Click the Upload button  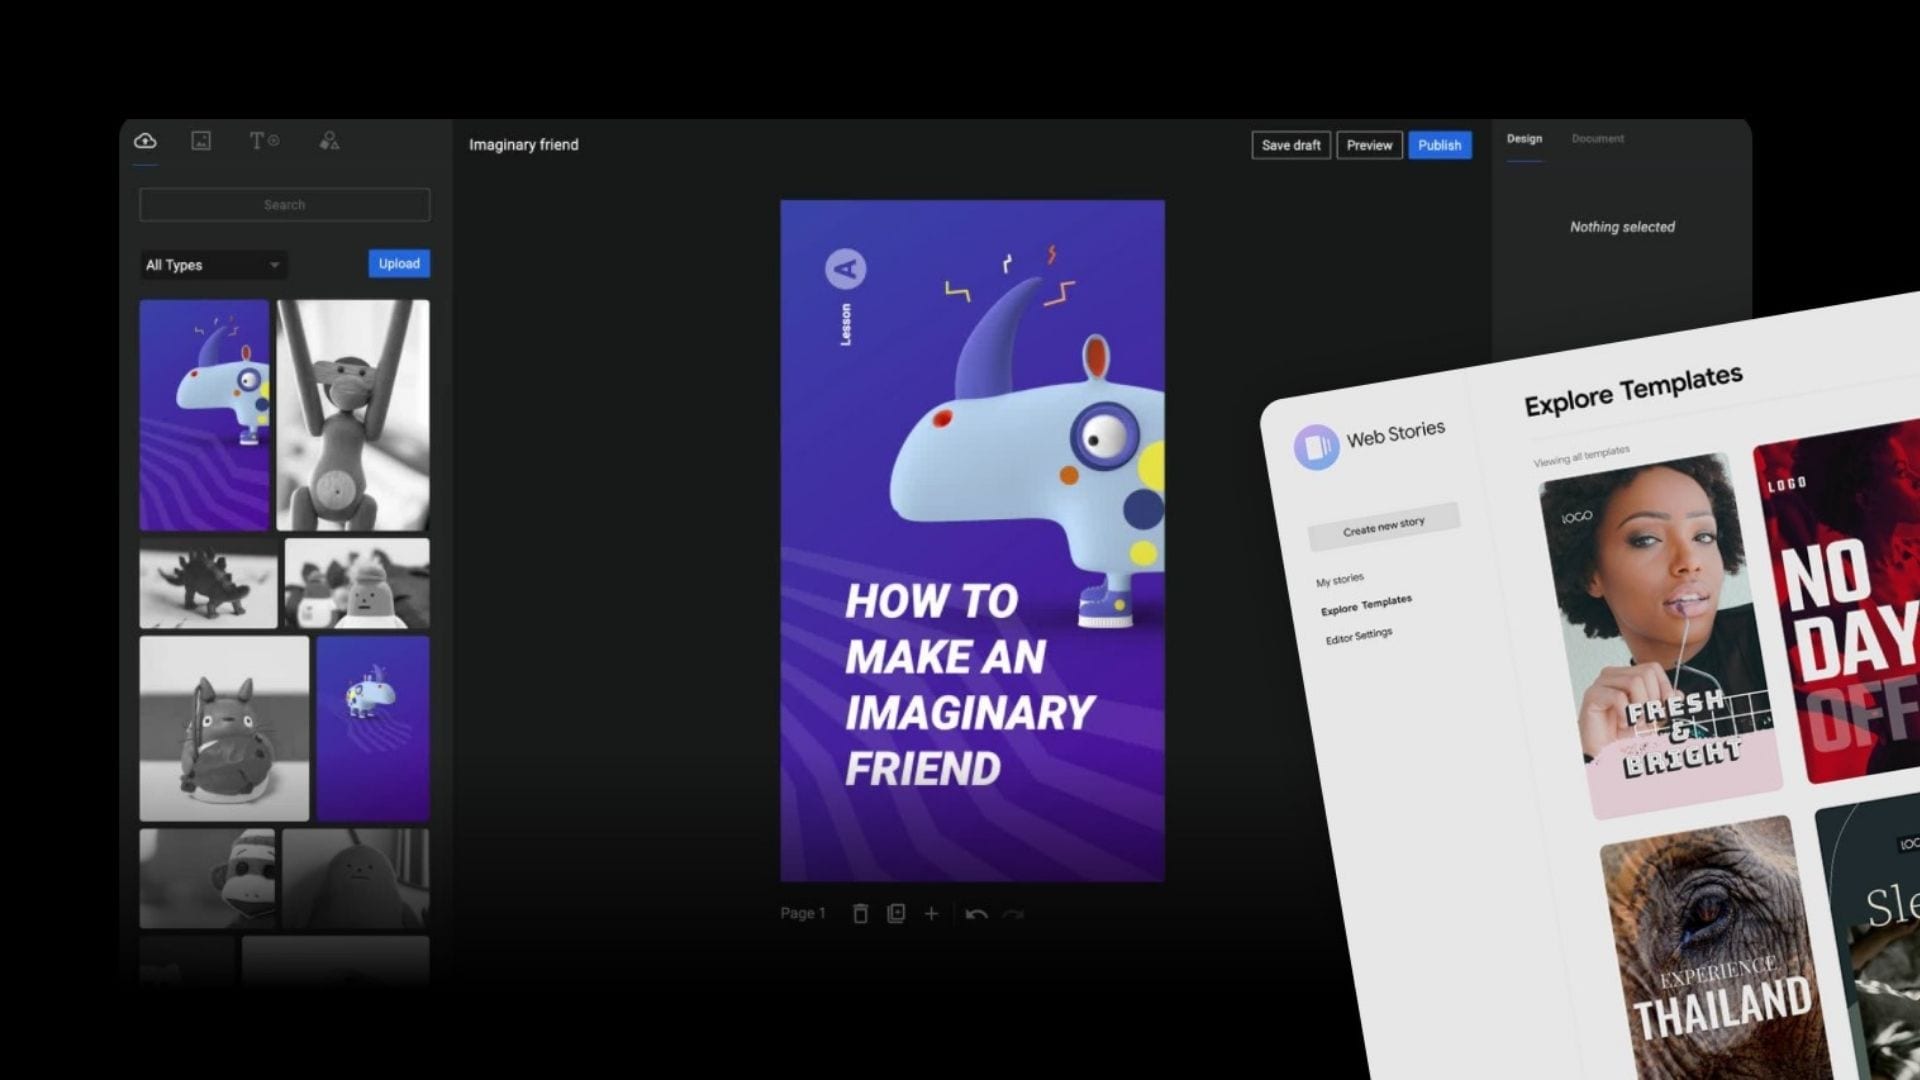(x=399, y=264)
